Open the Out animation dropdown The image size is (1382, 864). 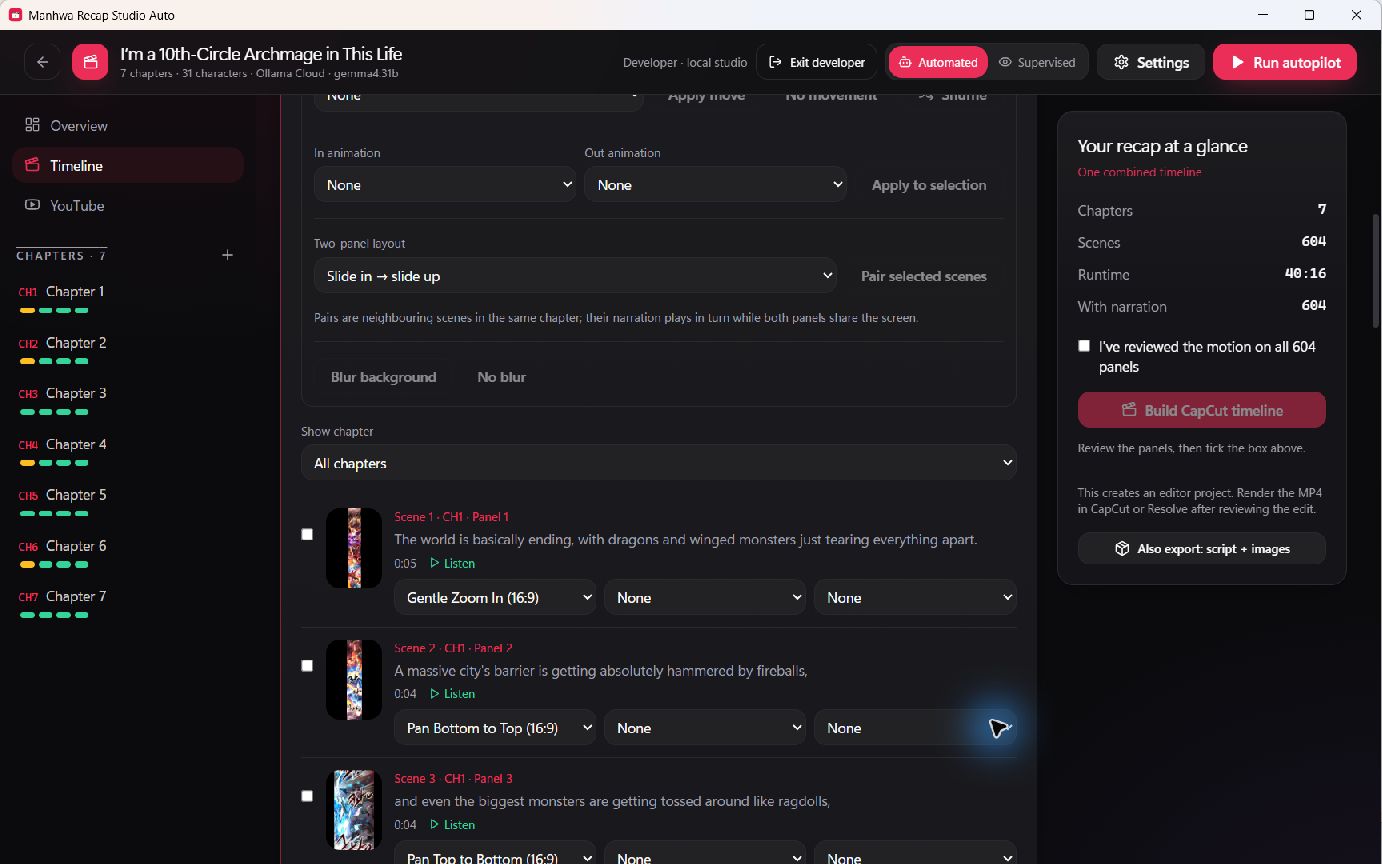click(715, 185)
